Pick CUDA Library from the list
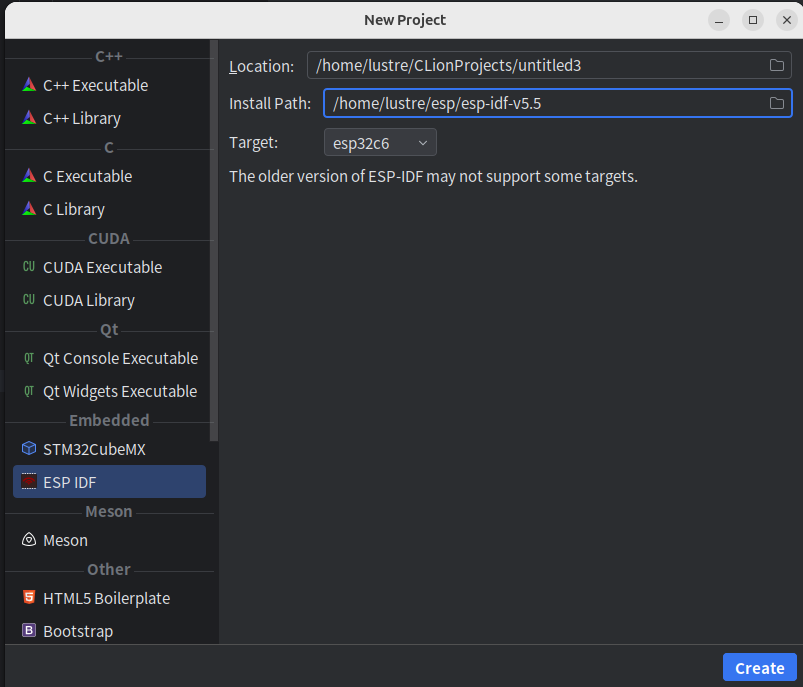 pos(88,300)
